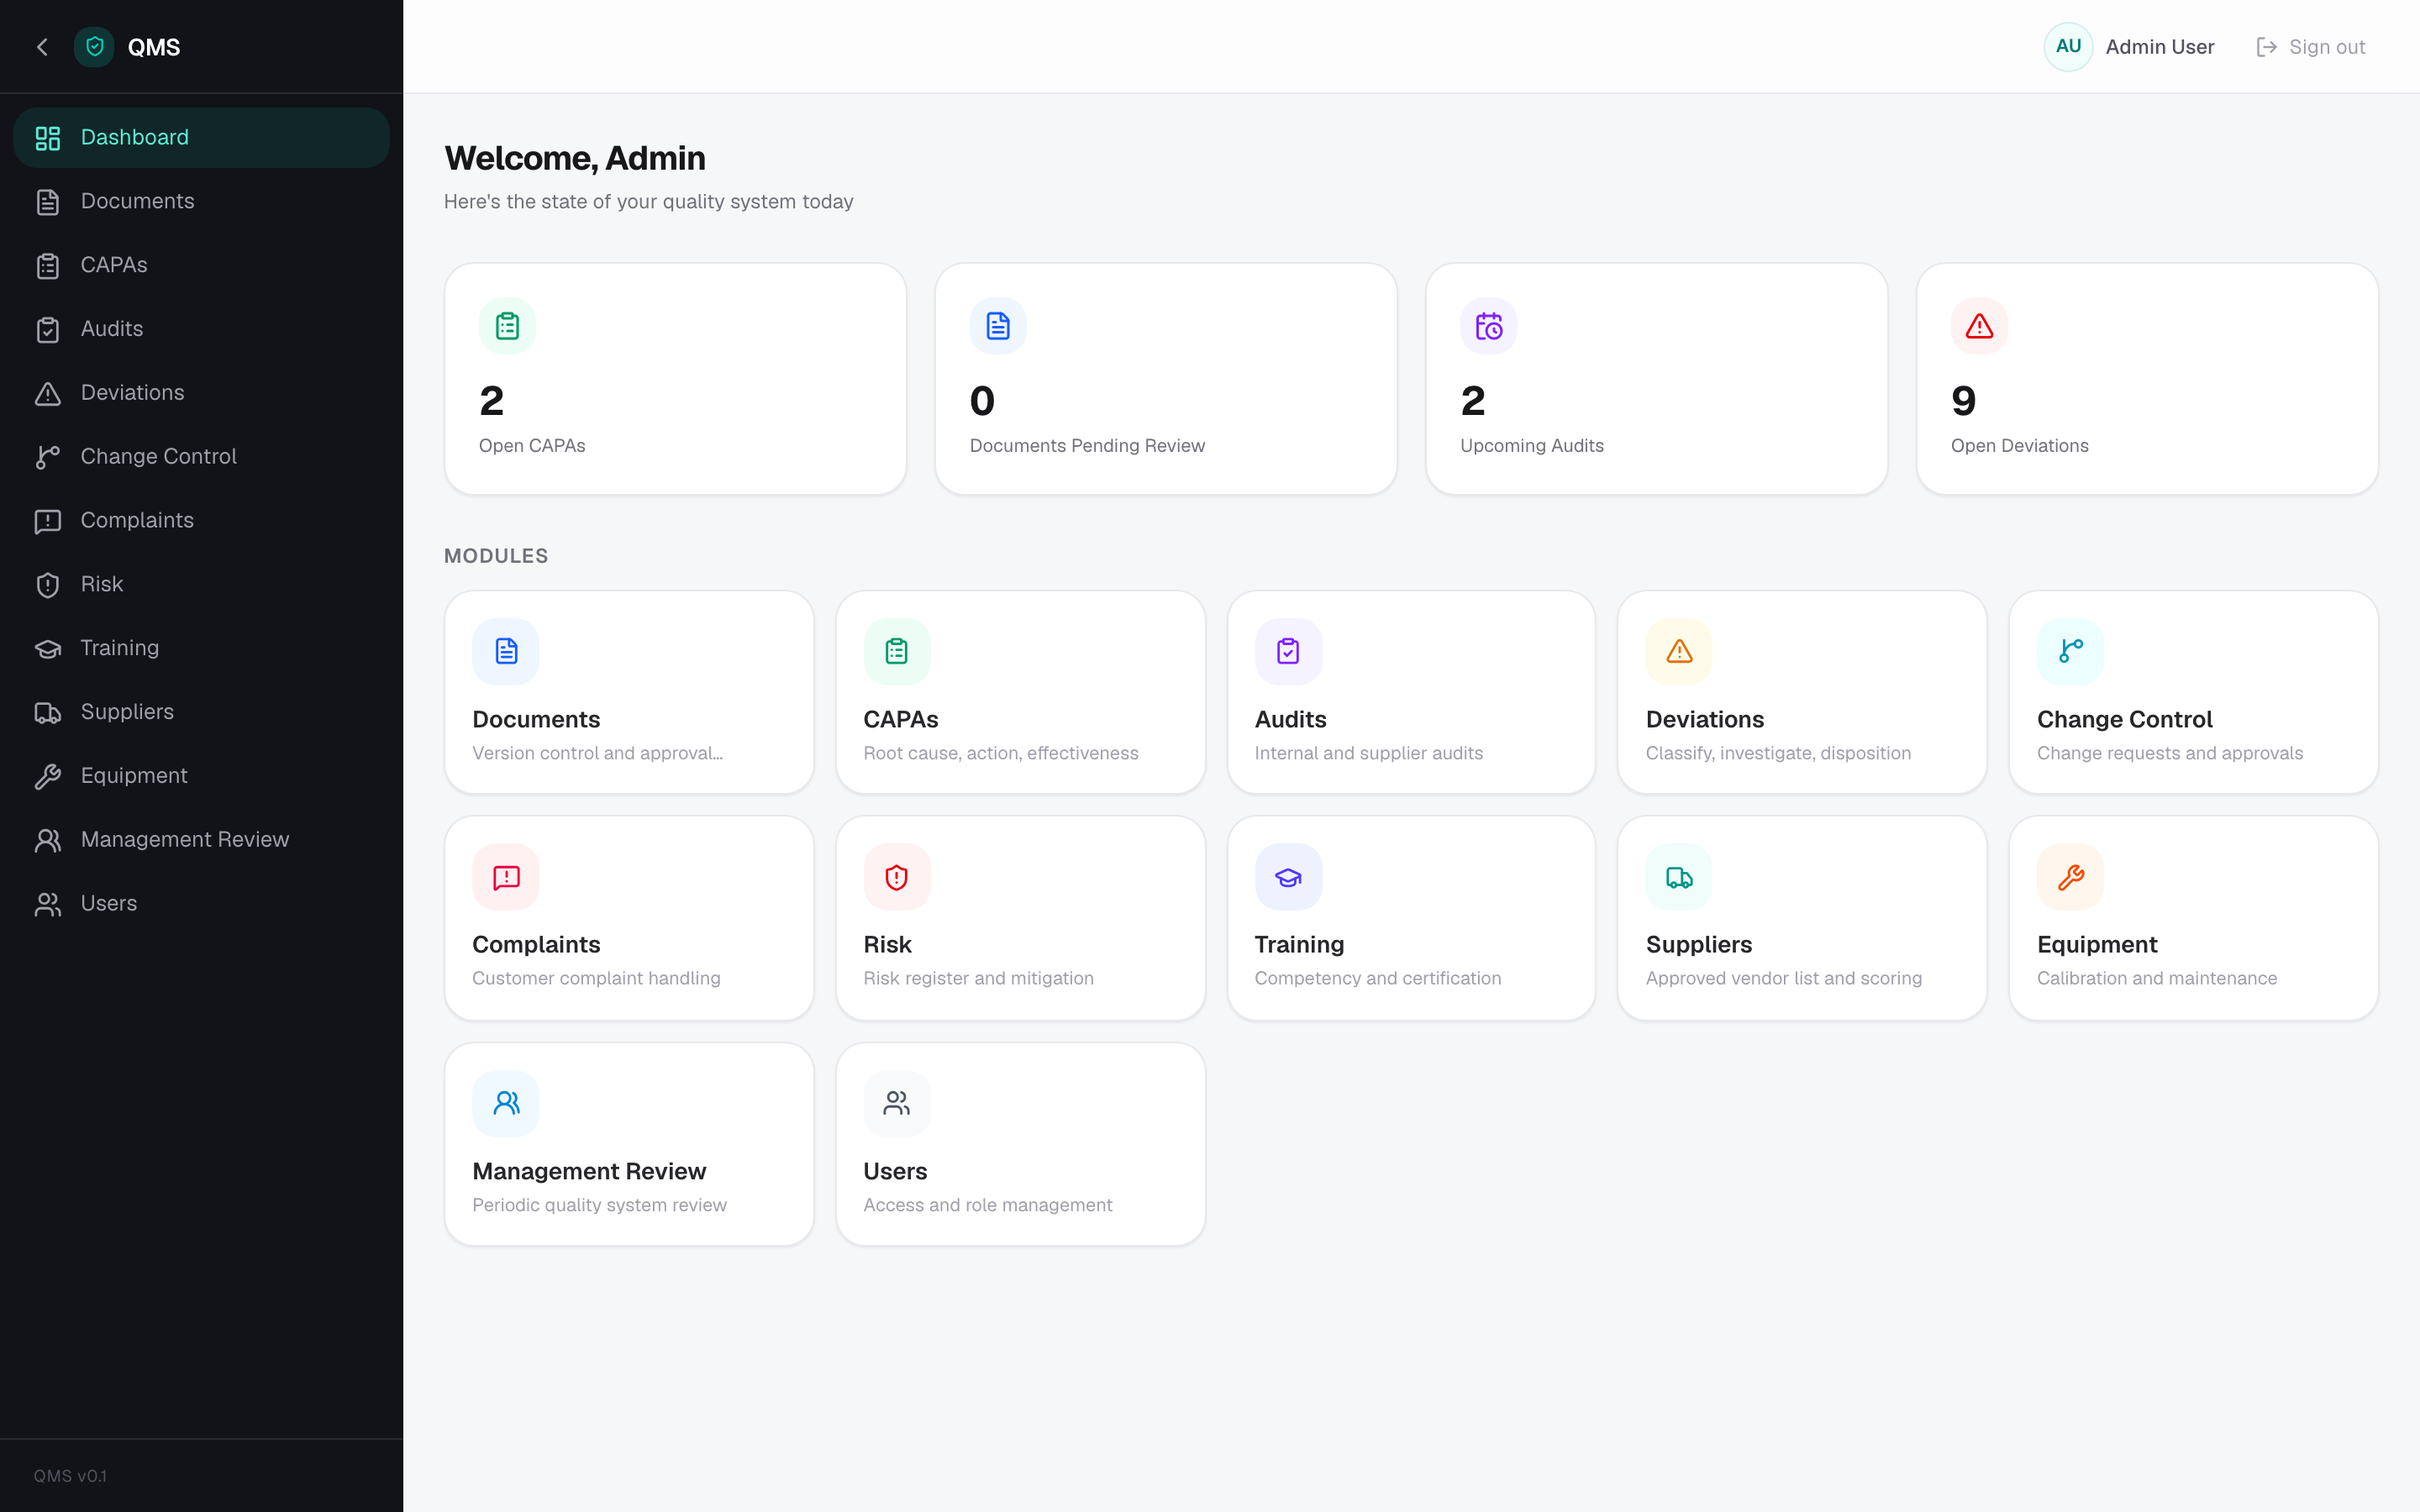
Task: Click the Training graduation cap icon in sidebar
Action: click(x=48, y=649)
